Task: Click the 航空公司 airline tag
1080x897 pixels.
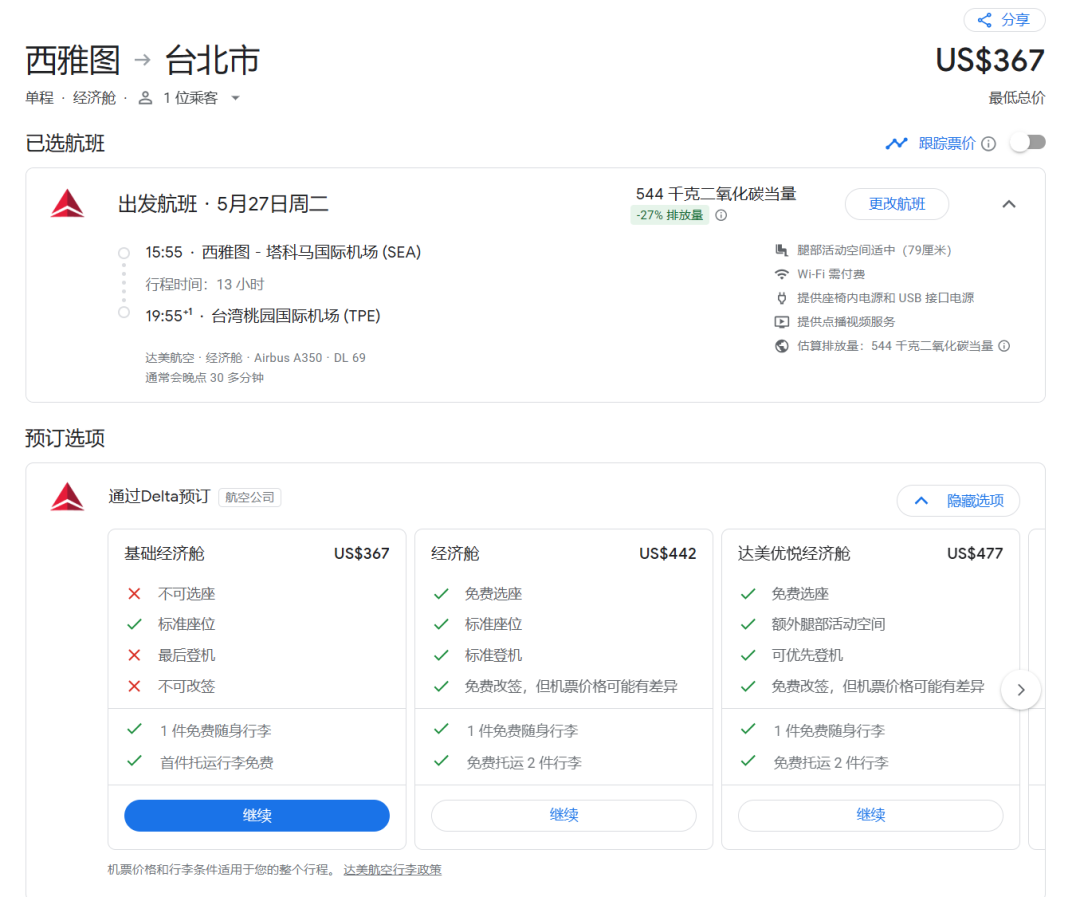Action: point(249,497)
